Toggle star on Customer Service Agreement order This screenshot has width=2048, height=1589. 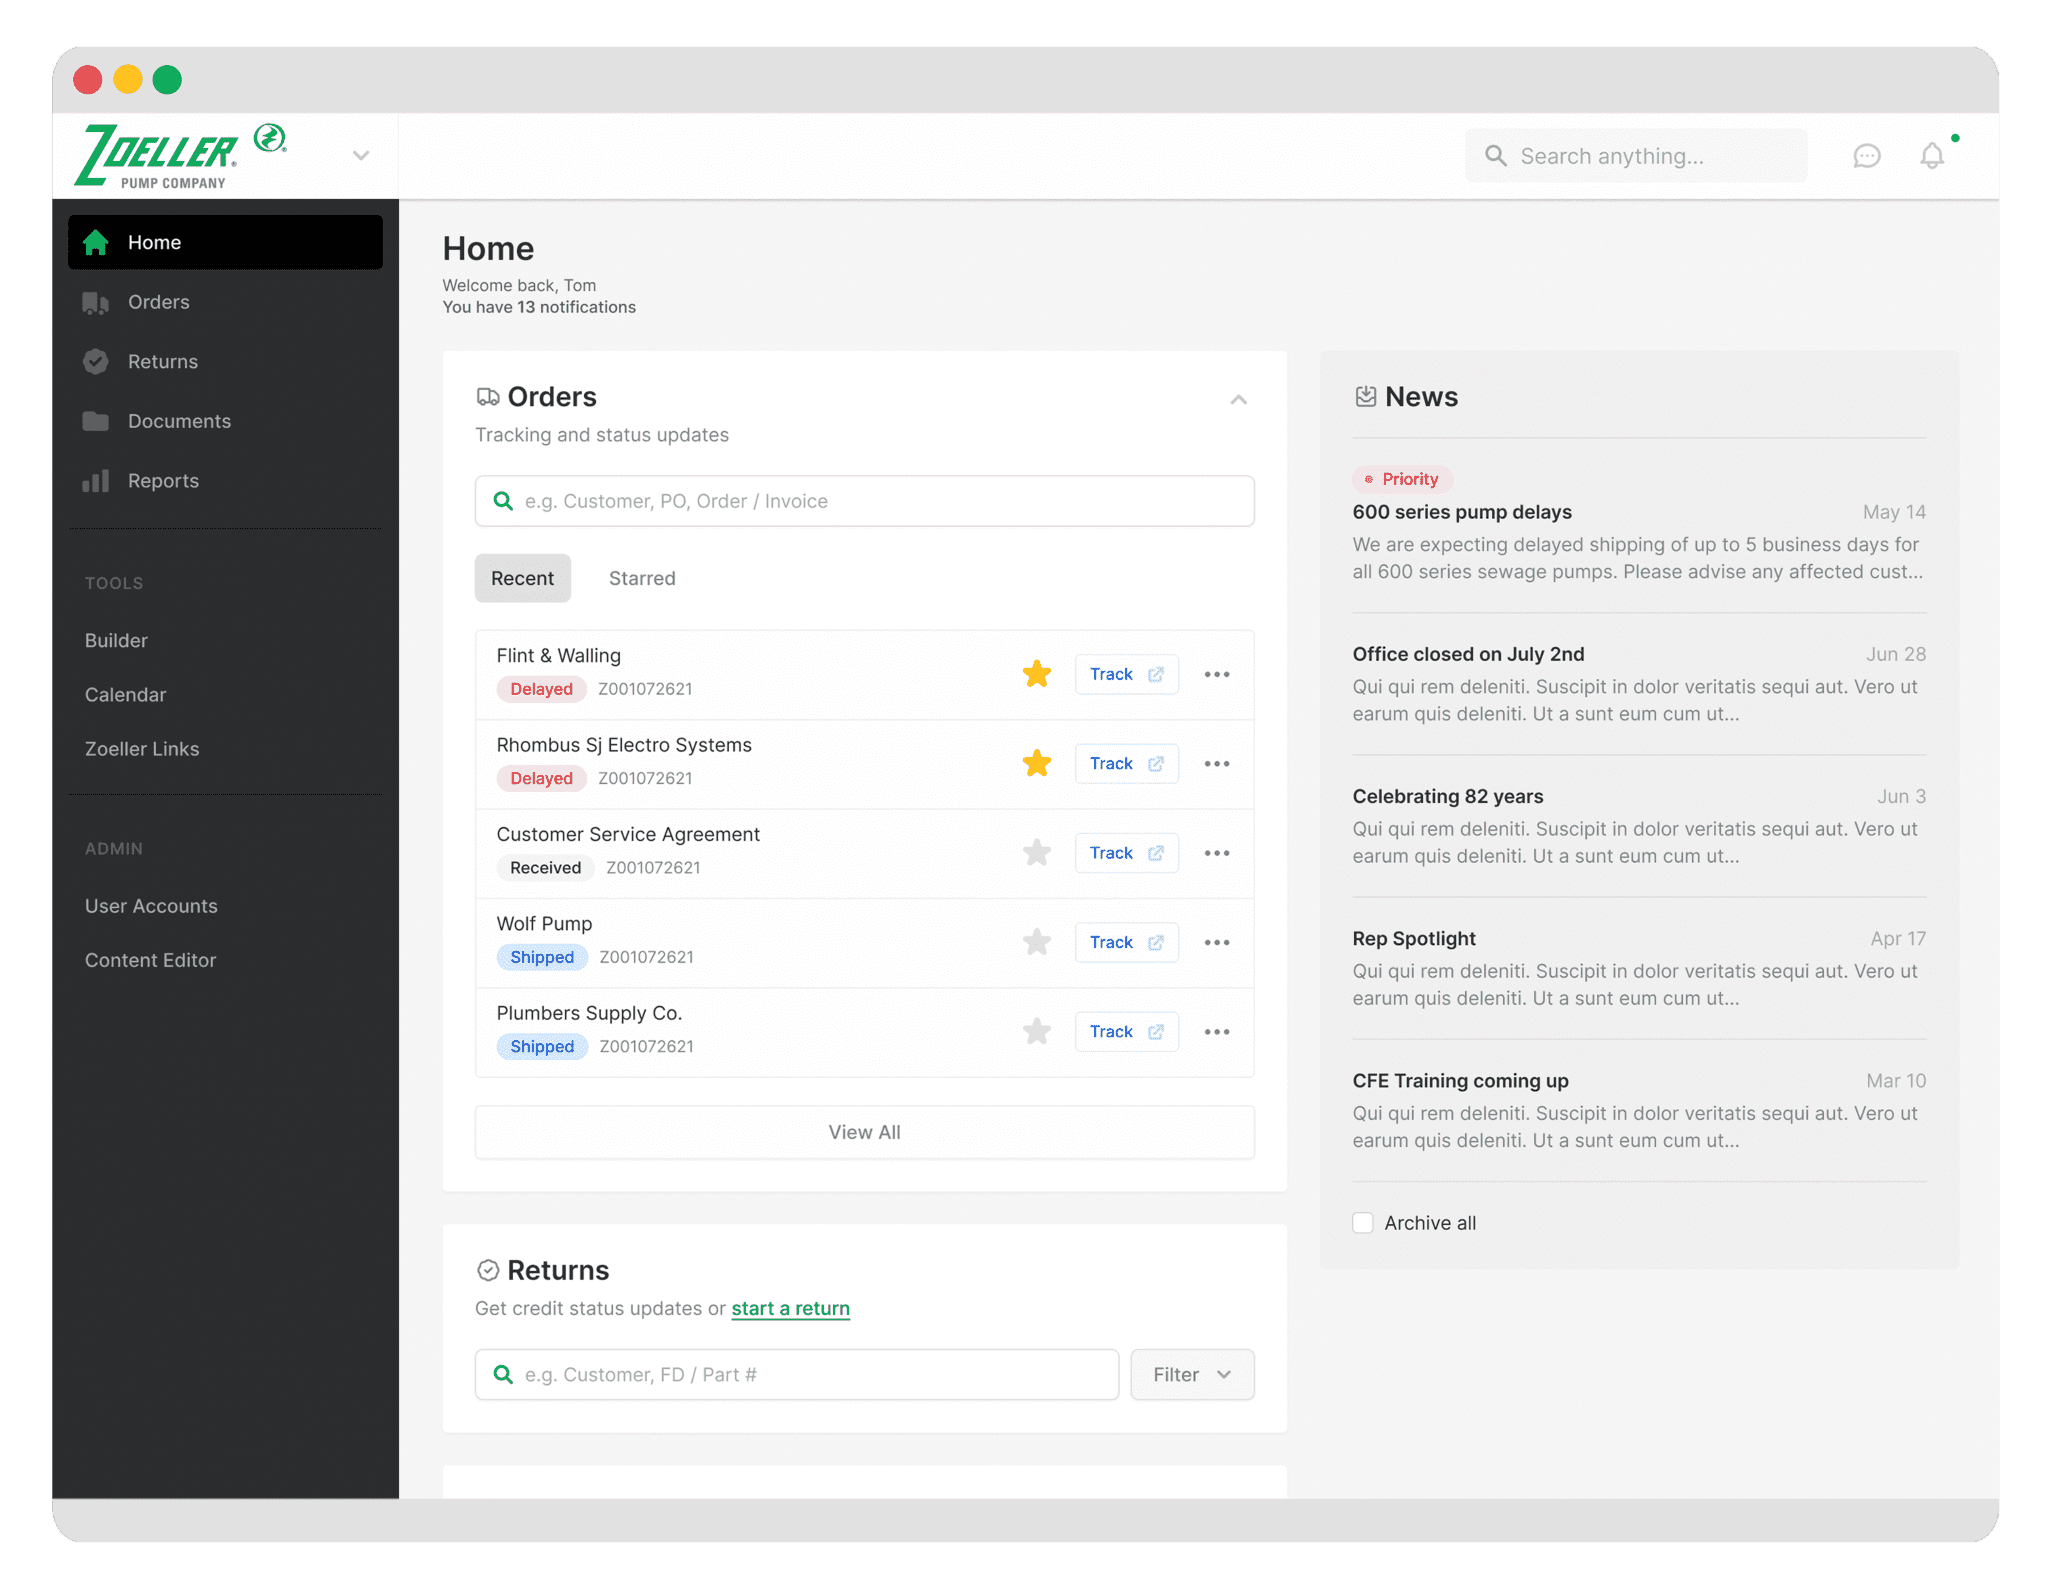[x=1036, y=851]
